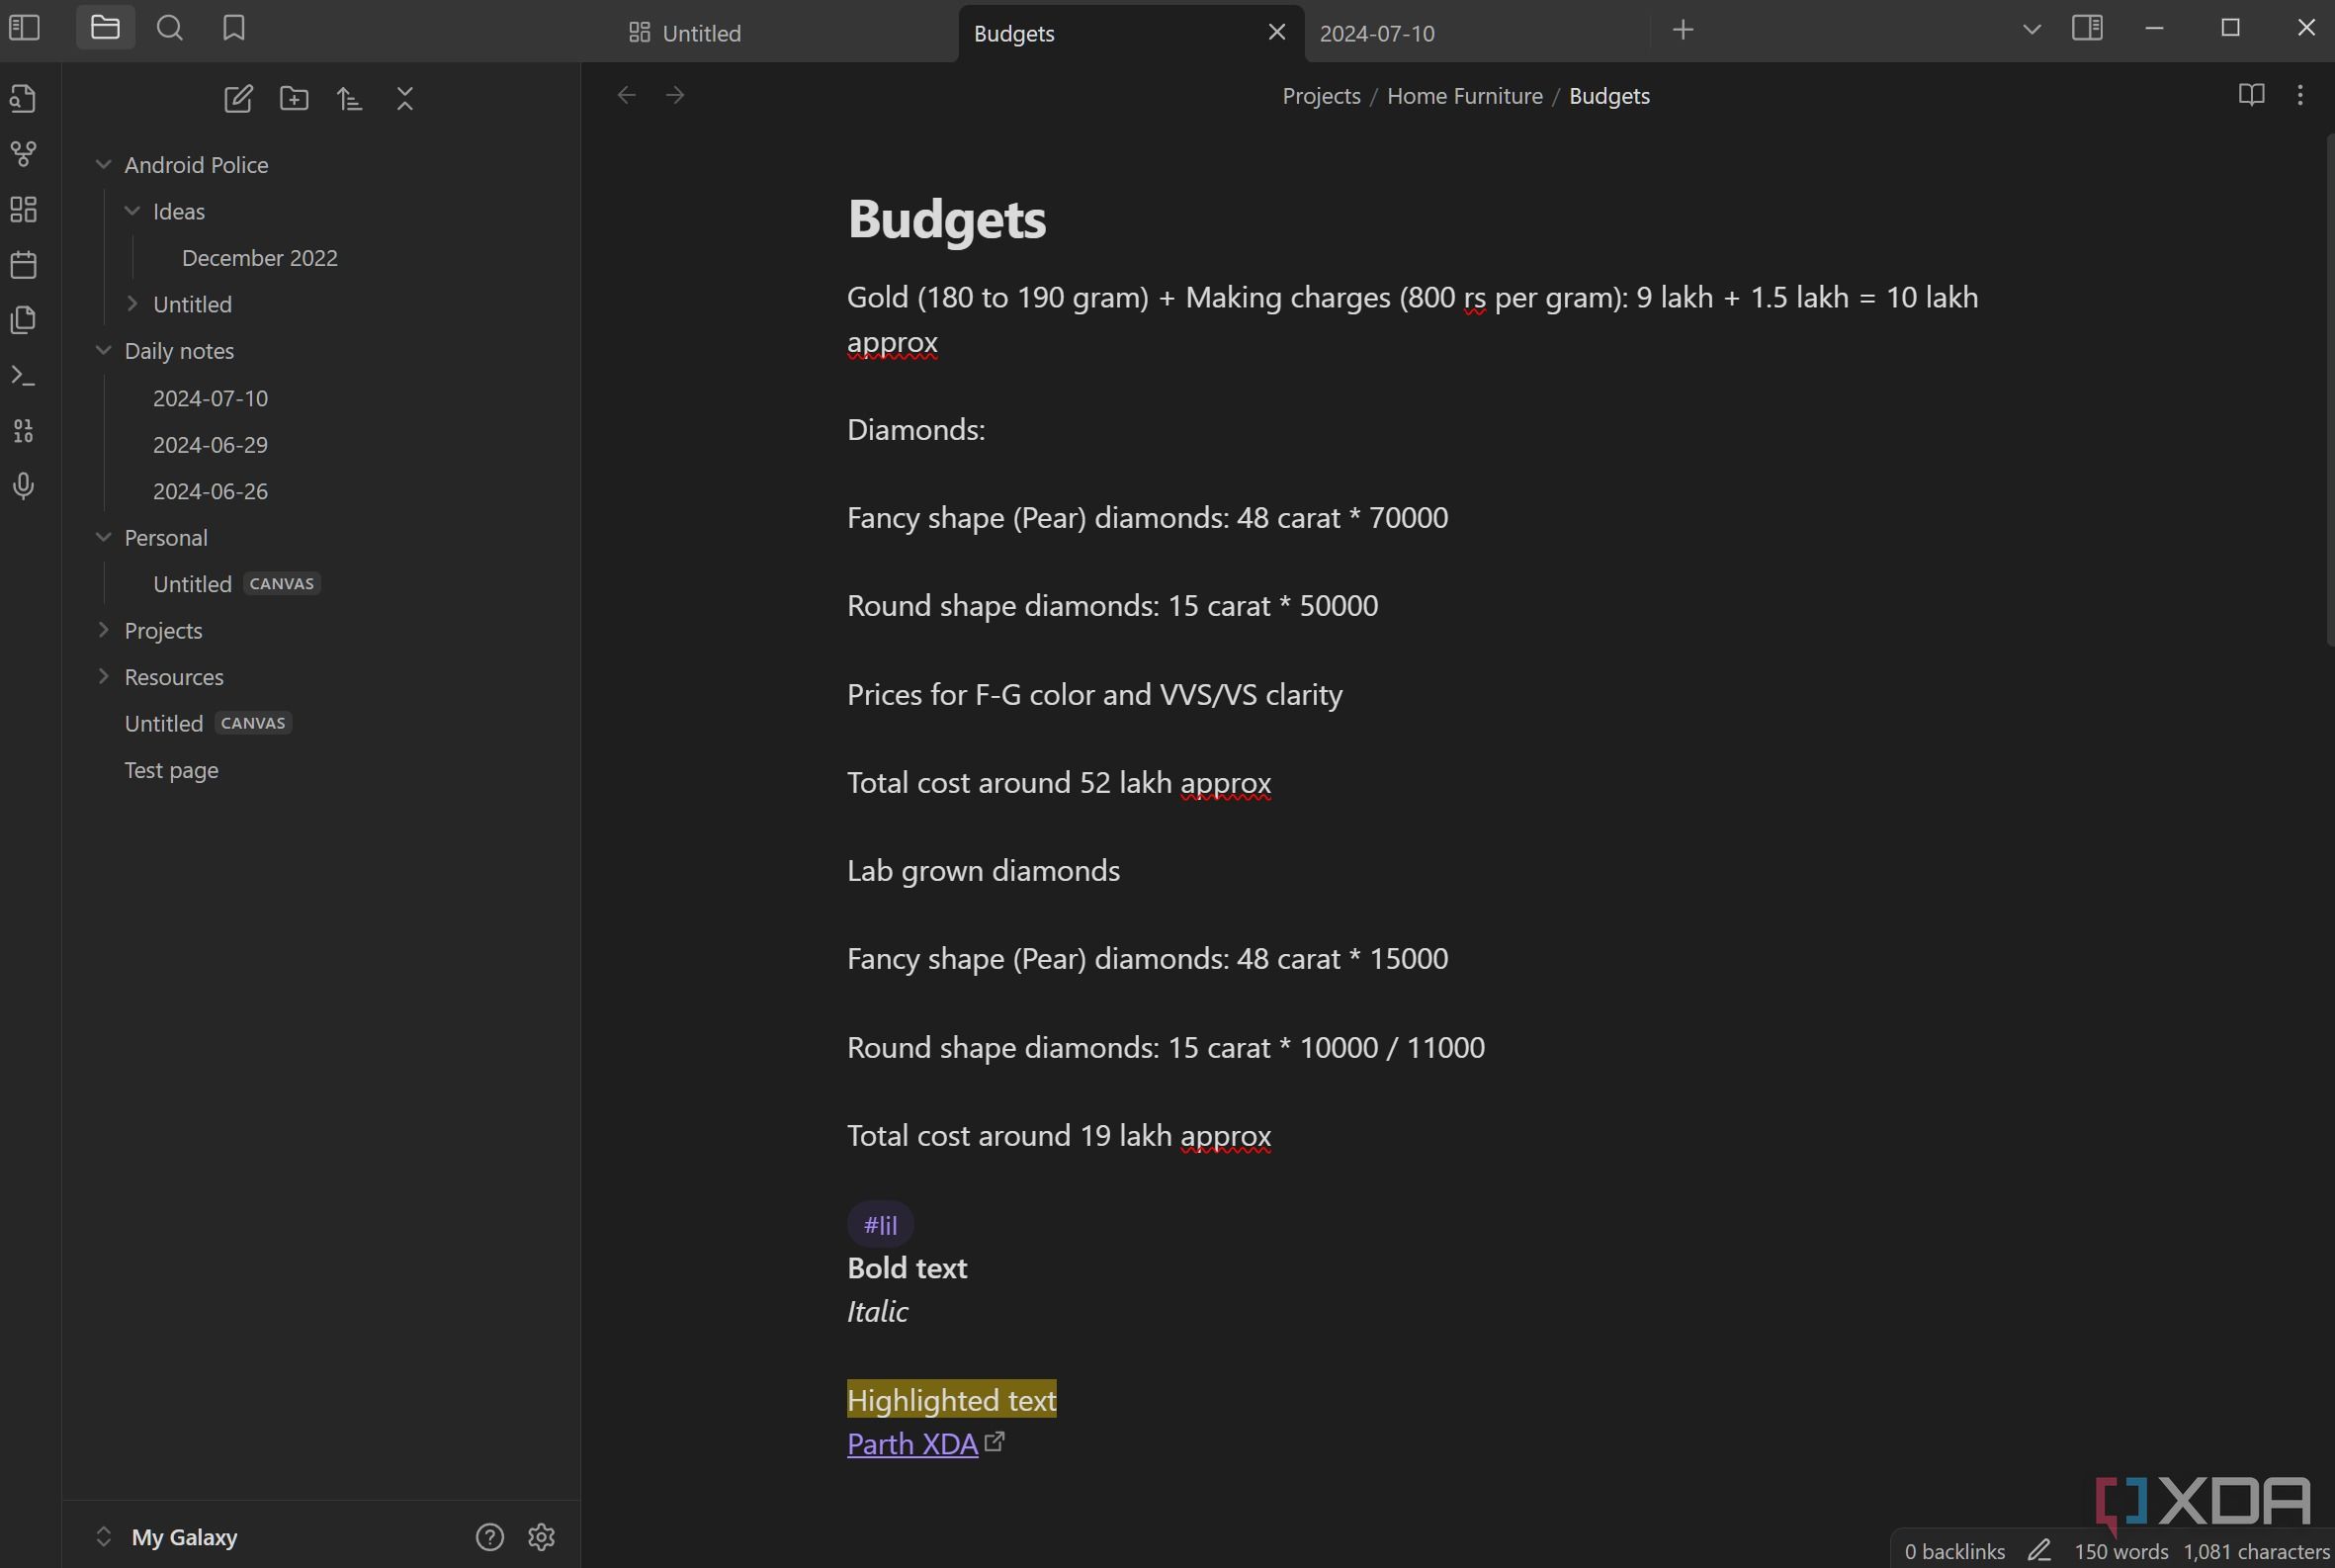Open the settings gear icon
2335x1568 pixels.
(x=541, y=1537)
